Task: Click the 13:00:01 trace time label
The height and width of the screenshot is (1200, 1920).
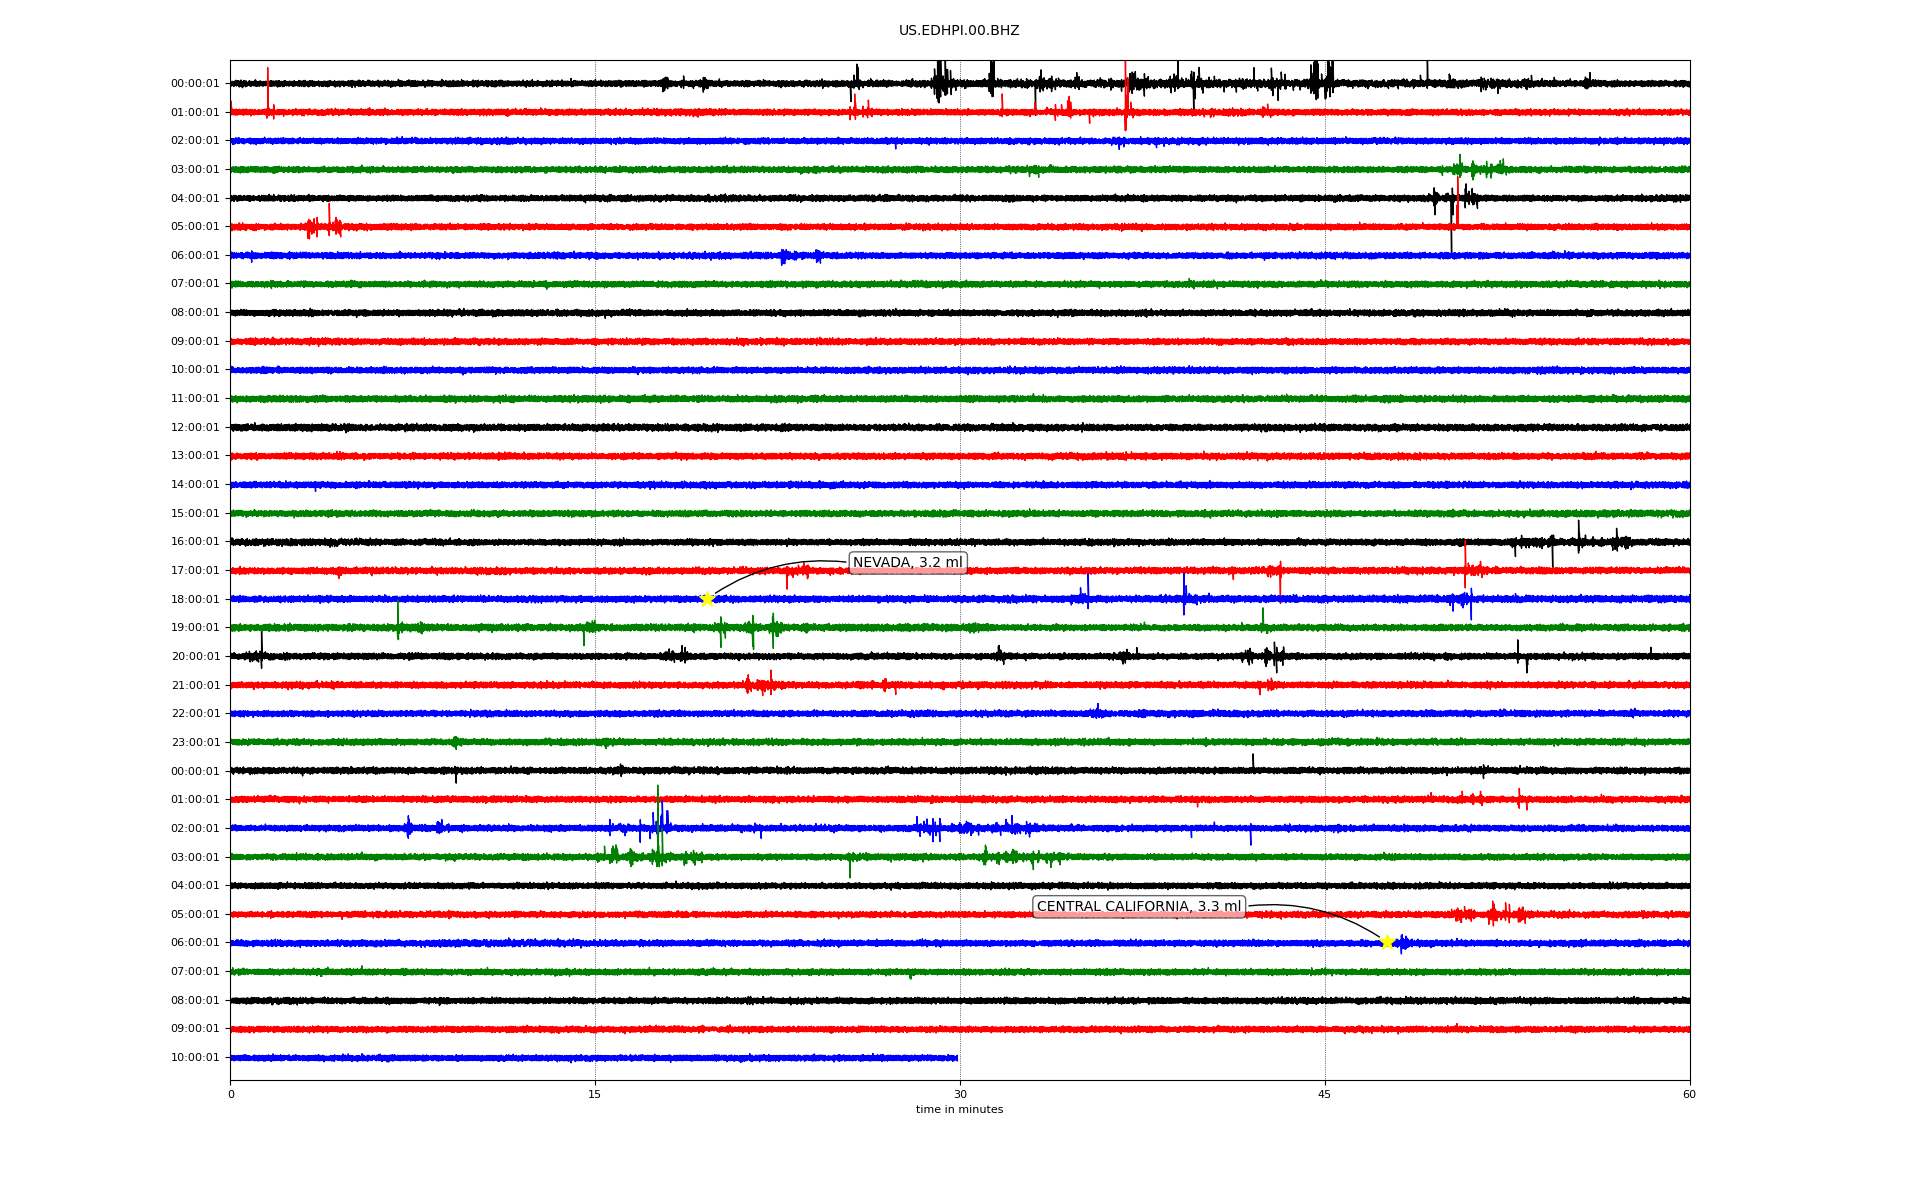Action: [195, 456]
